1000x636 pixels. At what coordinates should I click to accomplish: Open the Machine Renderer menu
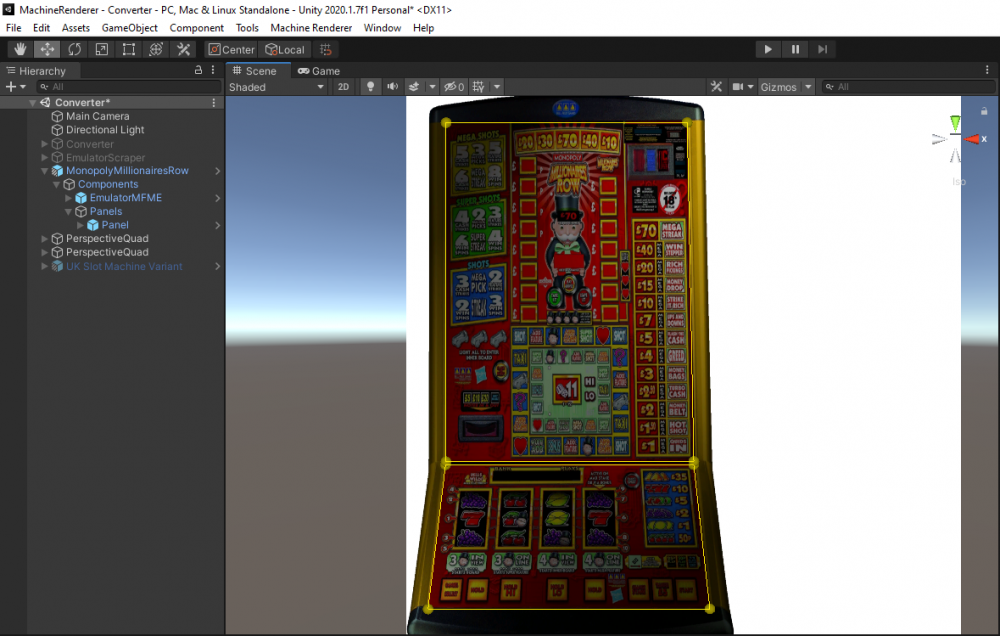pos(310,27)
